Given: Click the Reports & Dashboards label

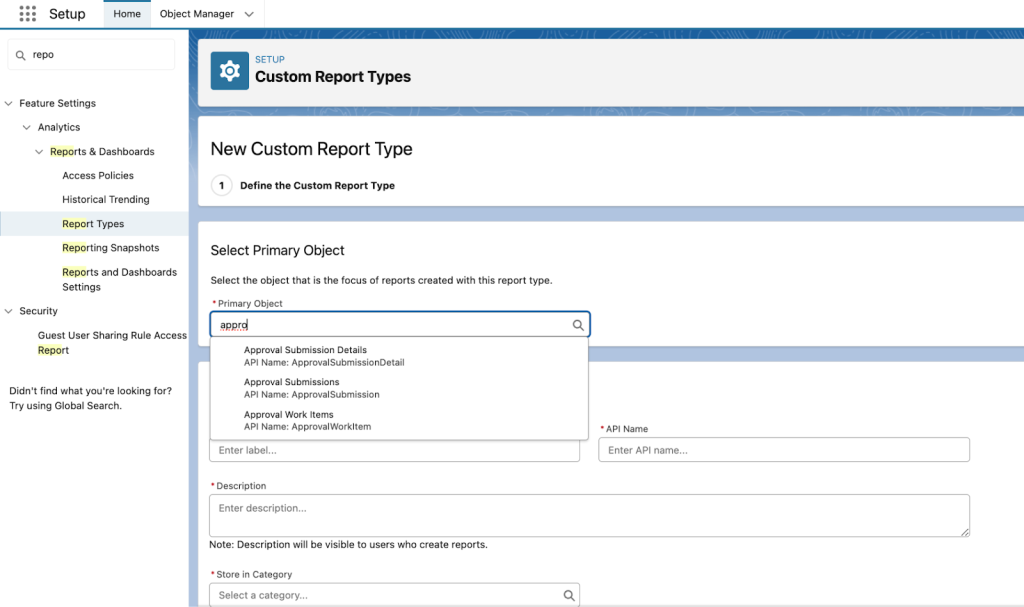Looking at the screenshot, I should point(103,152).
